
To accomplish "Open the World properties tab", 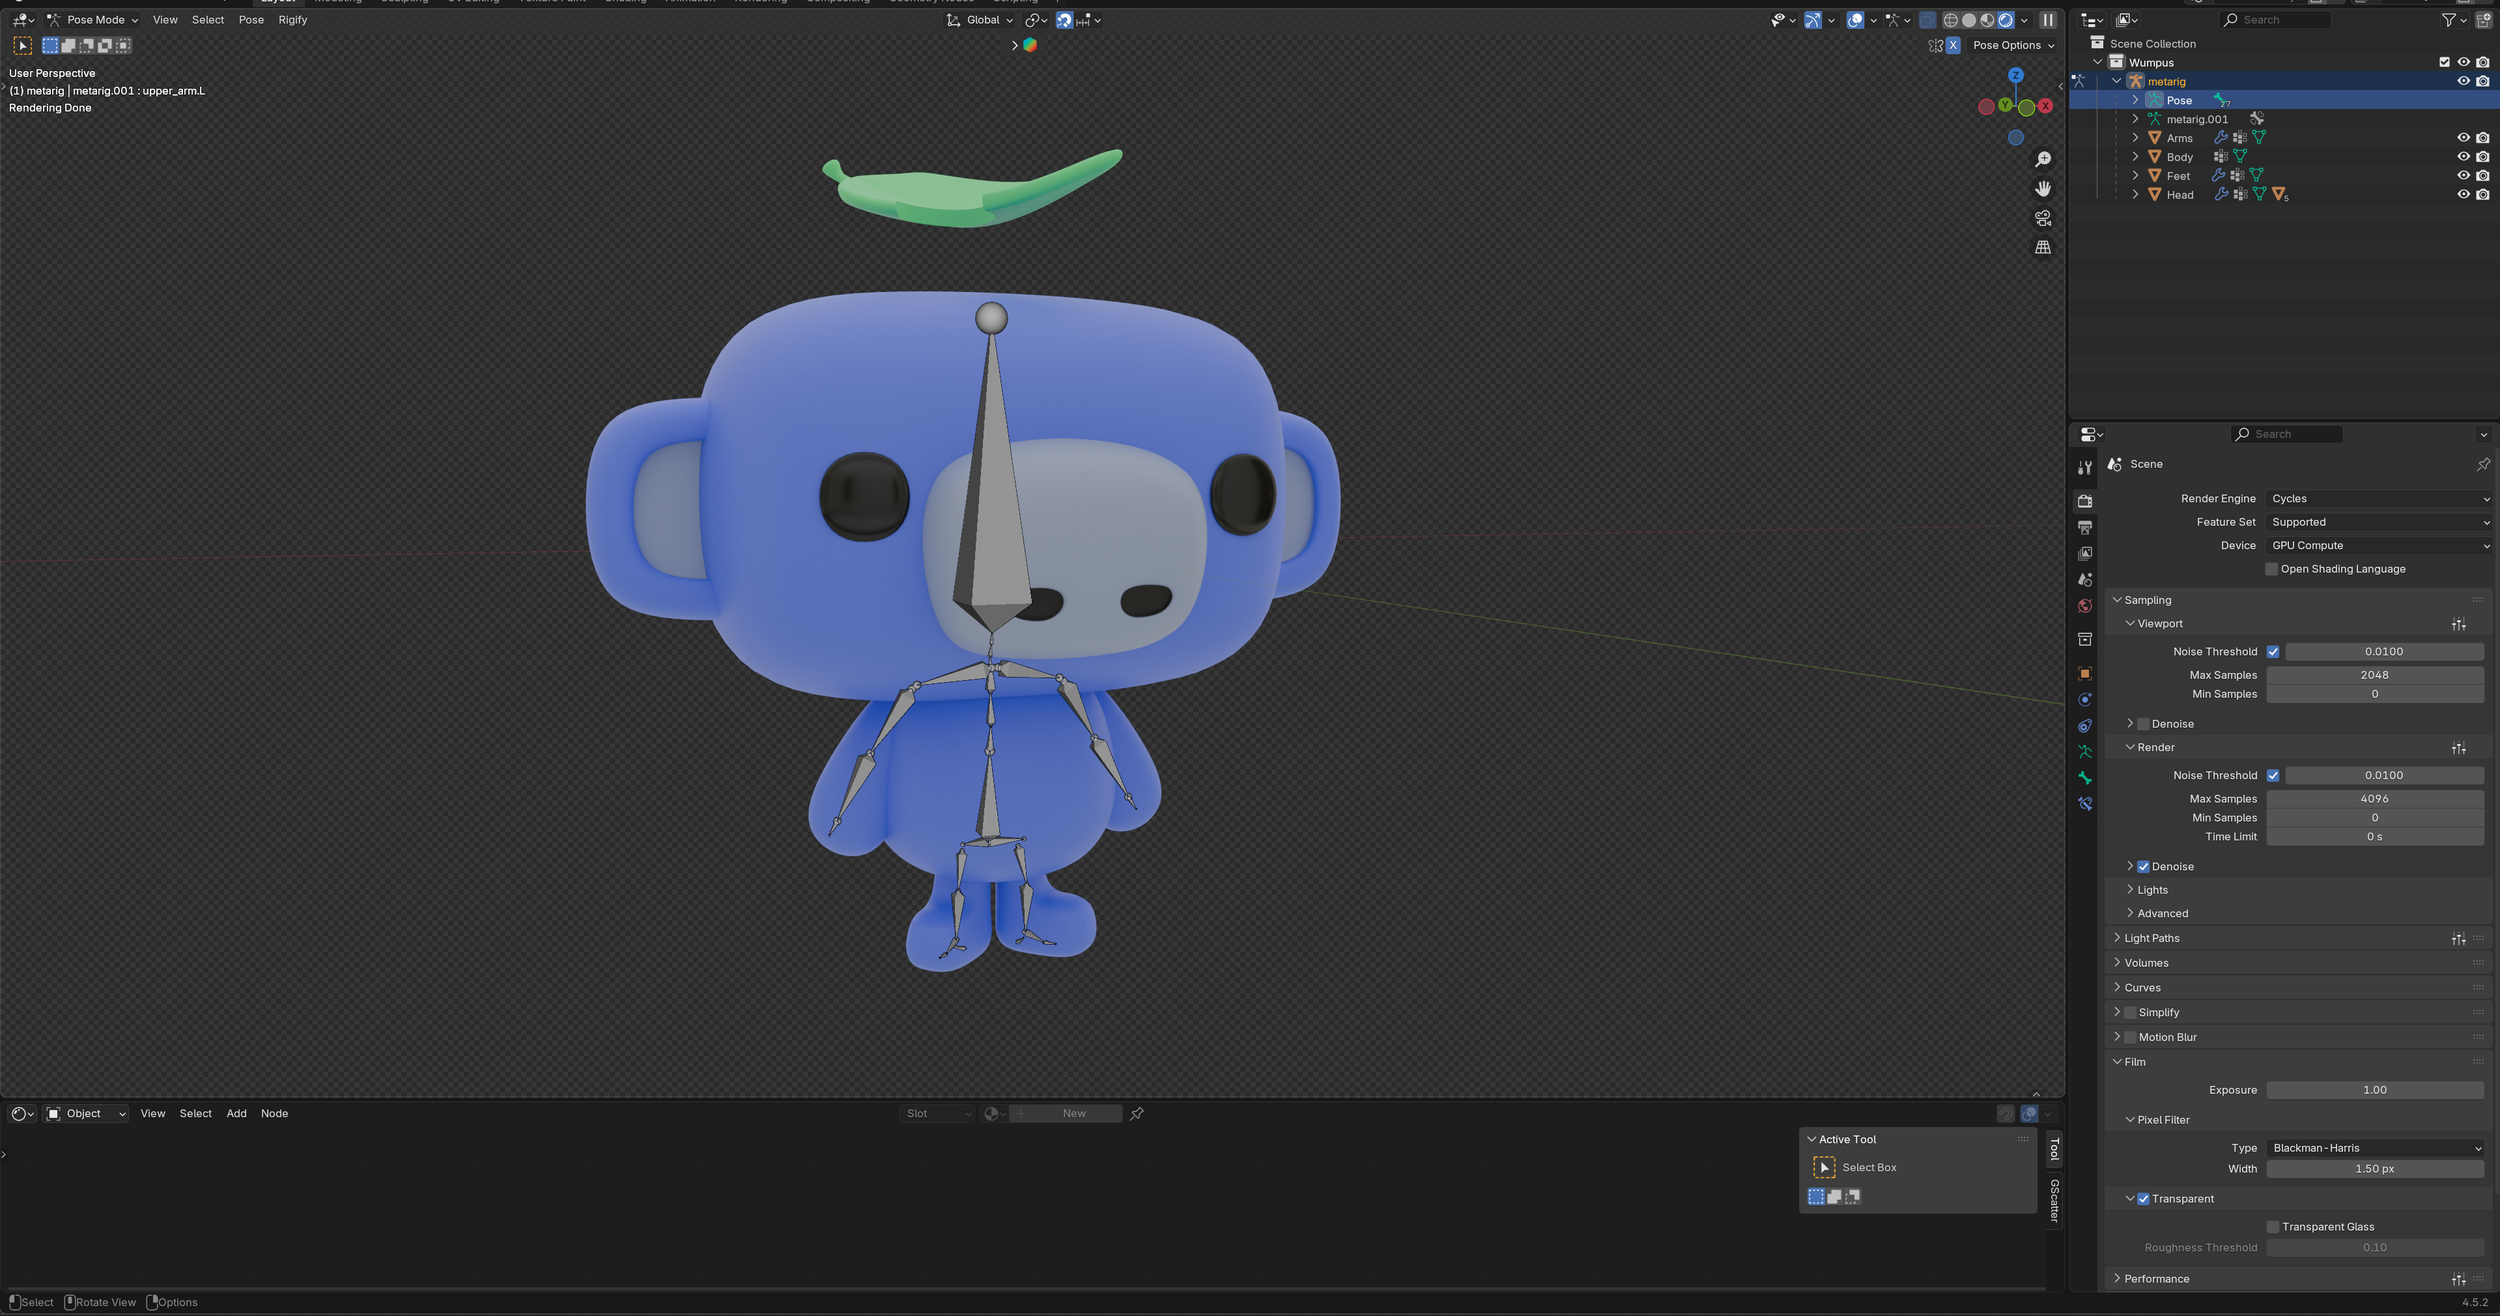I will [2085, 606].
